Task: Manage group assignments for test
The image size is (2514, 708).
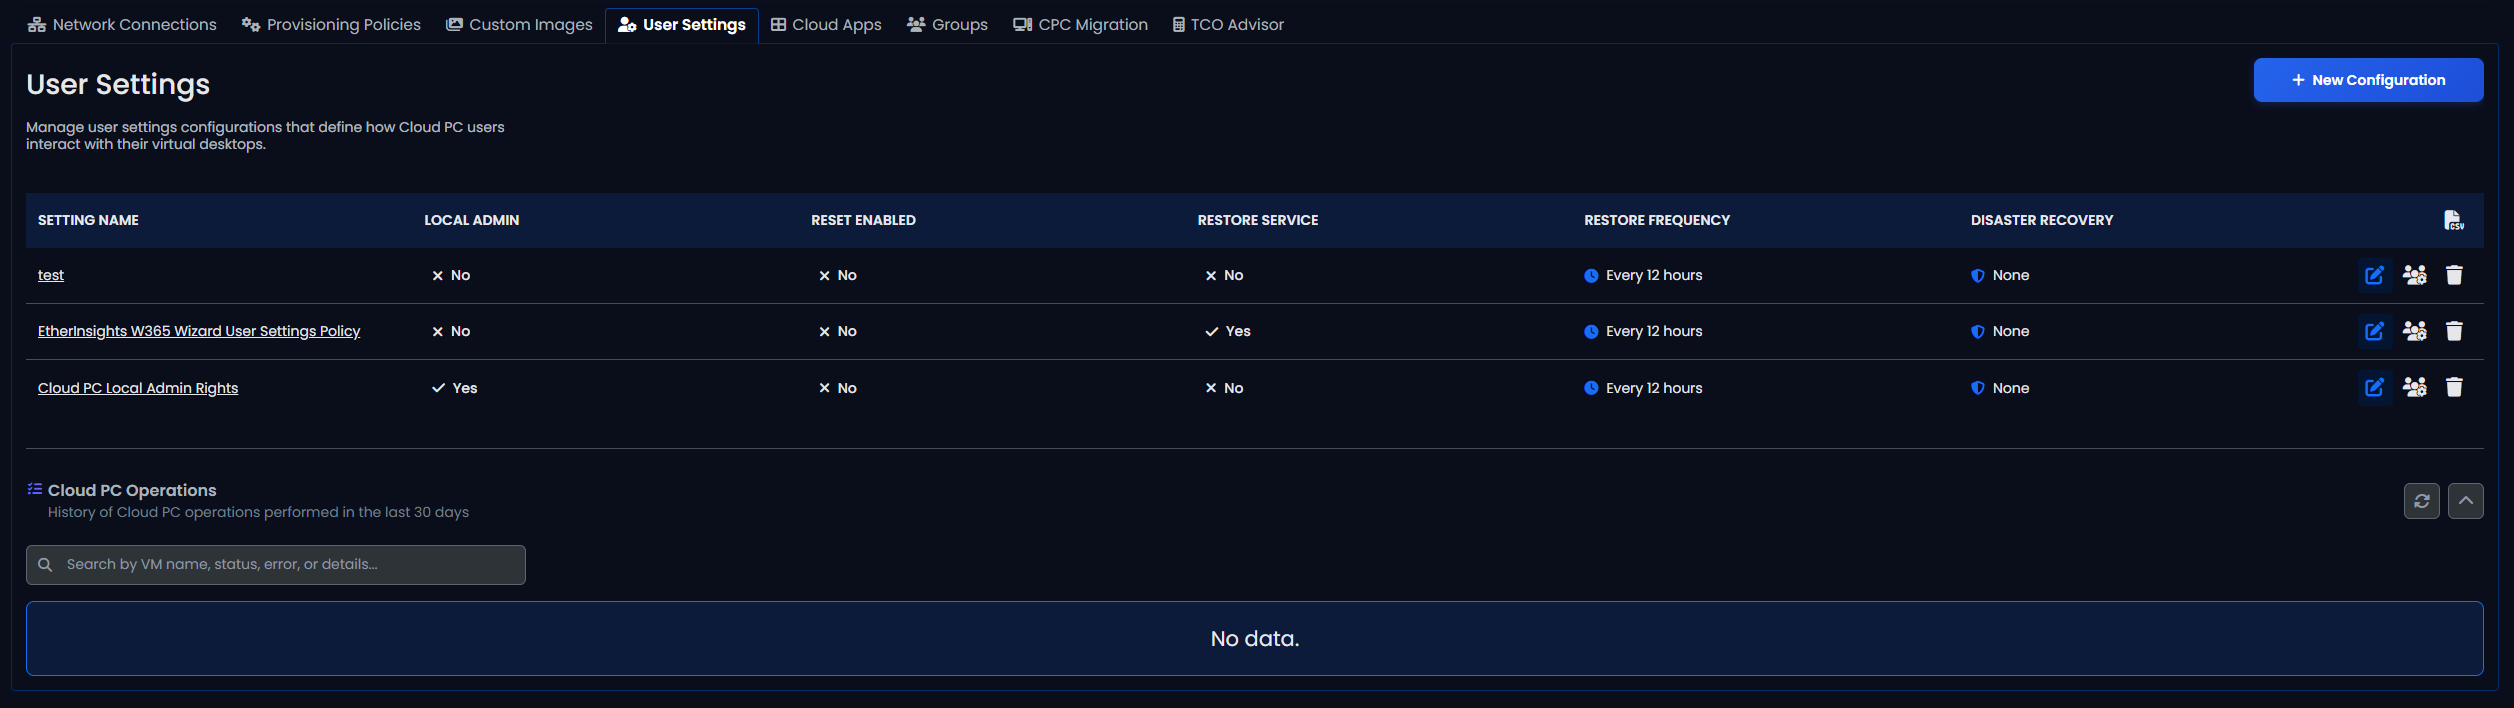Action: point(2414,275)
